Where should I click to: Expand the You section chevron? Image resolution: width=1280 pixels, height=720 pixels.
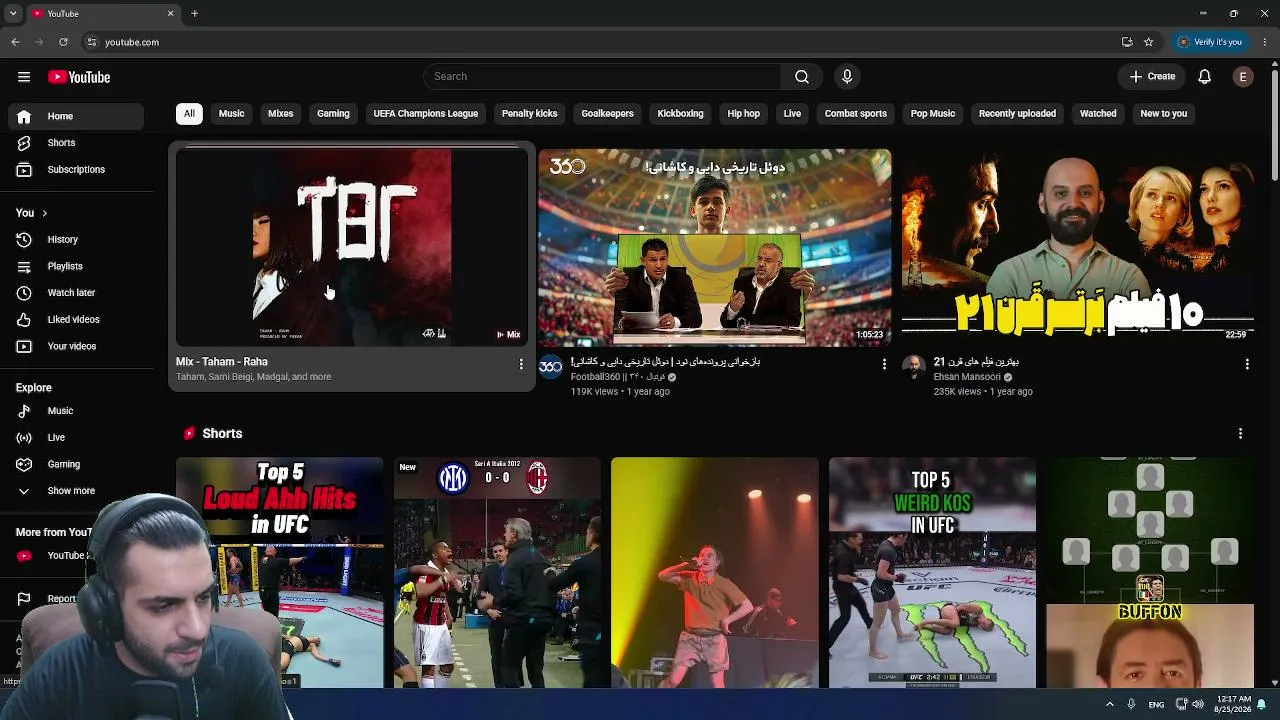44,213
